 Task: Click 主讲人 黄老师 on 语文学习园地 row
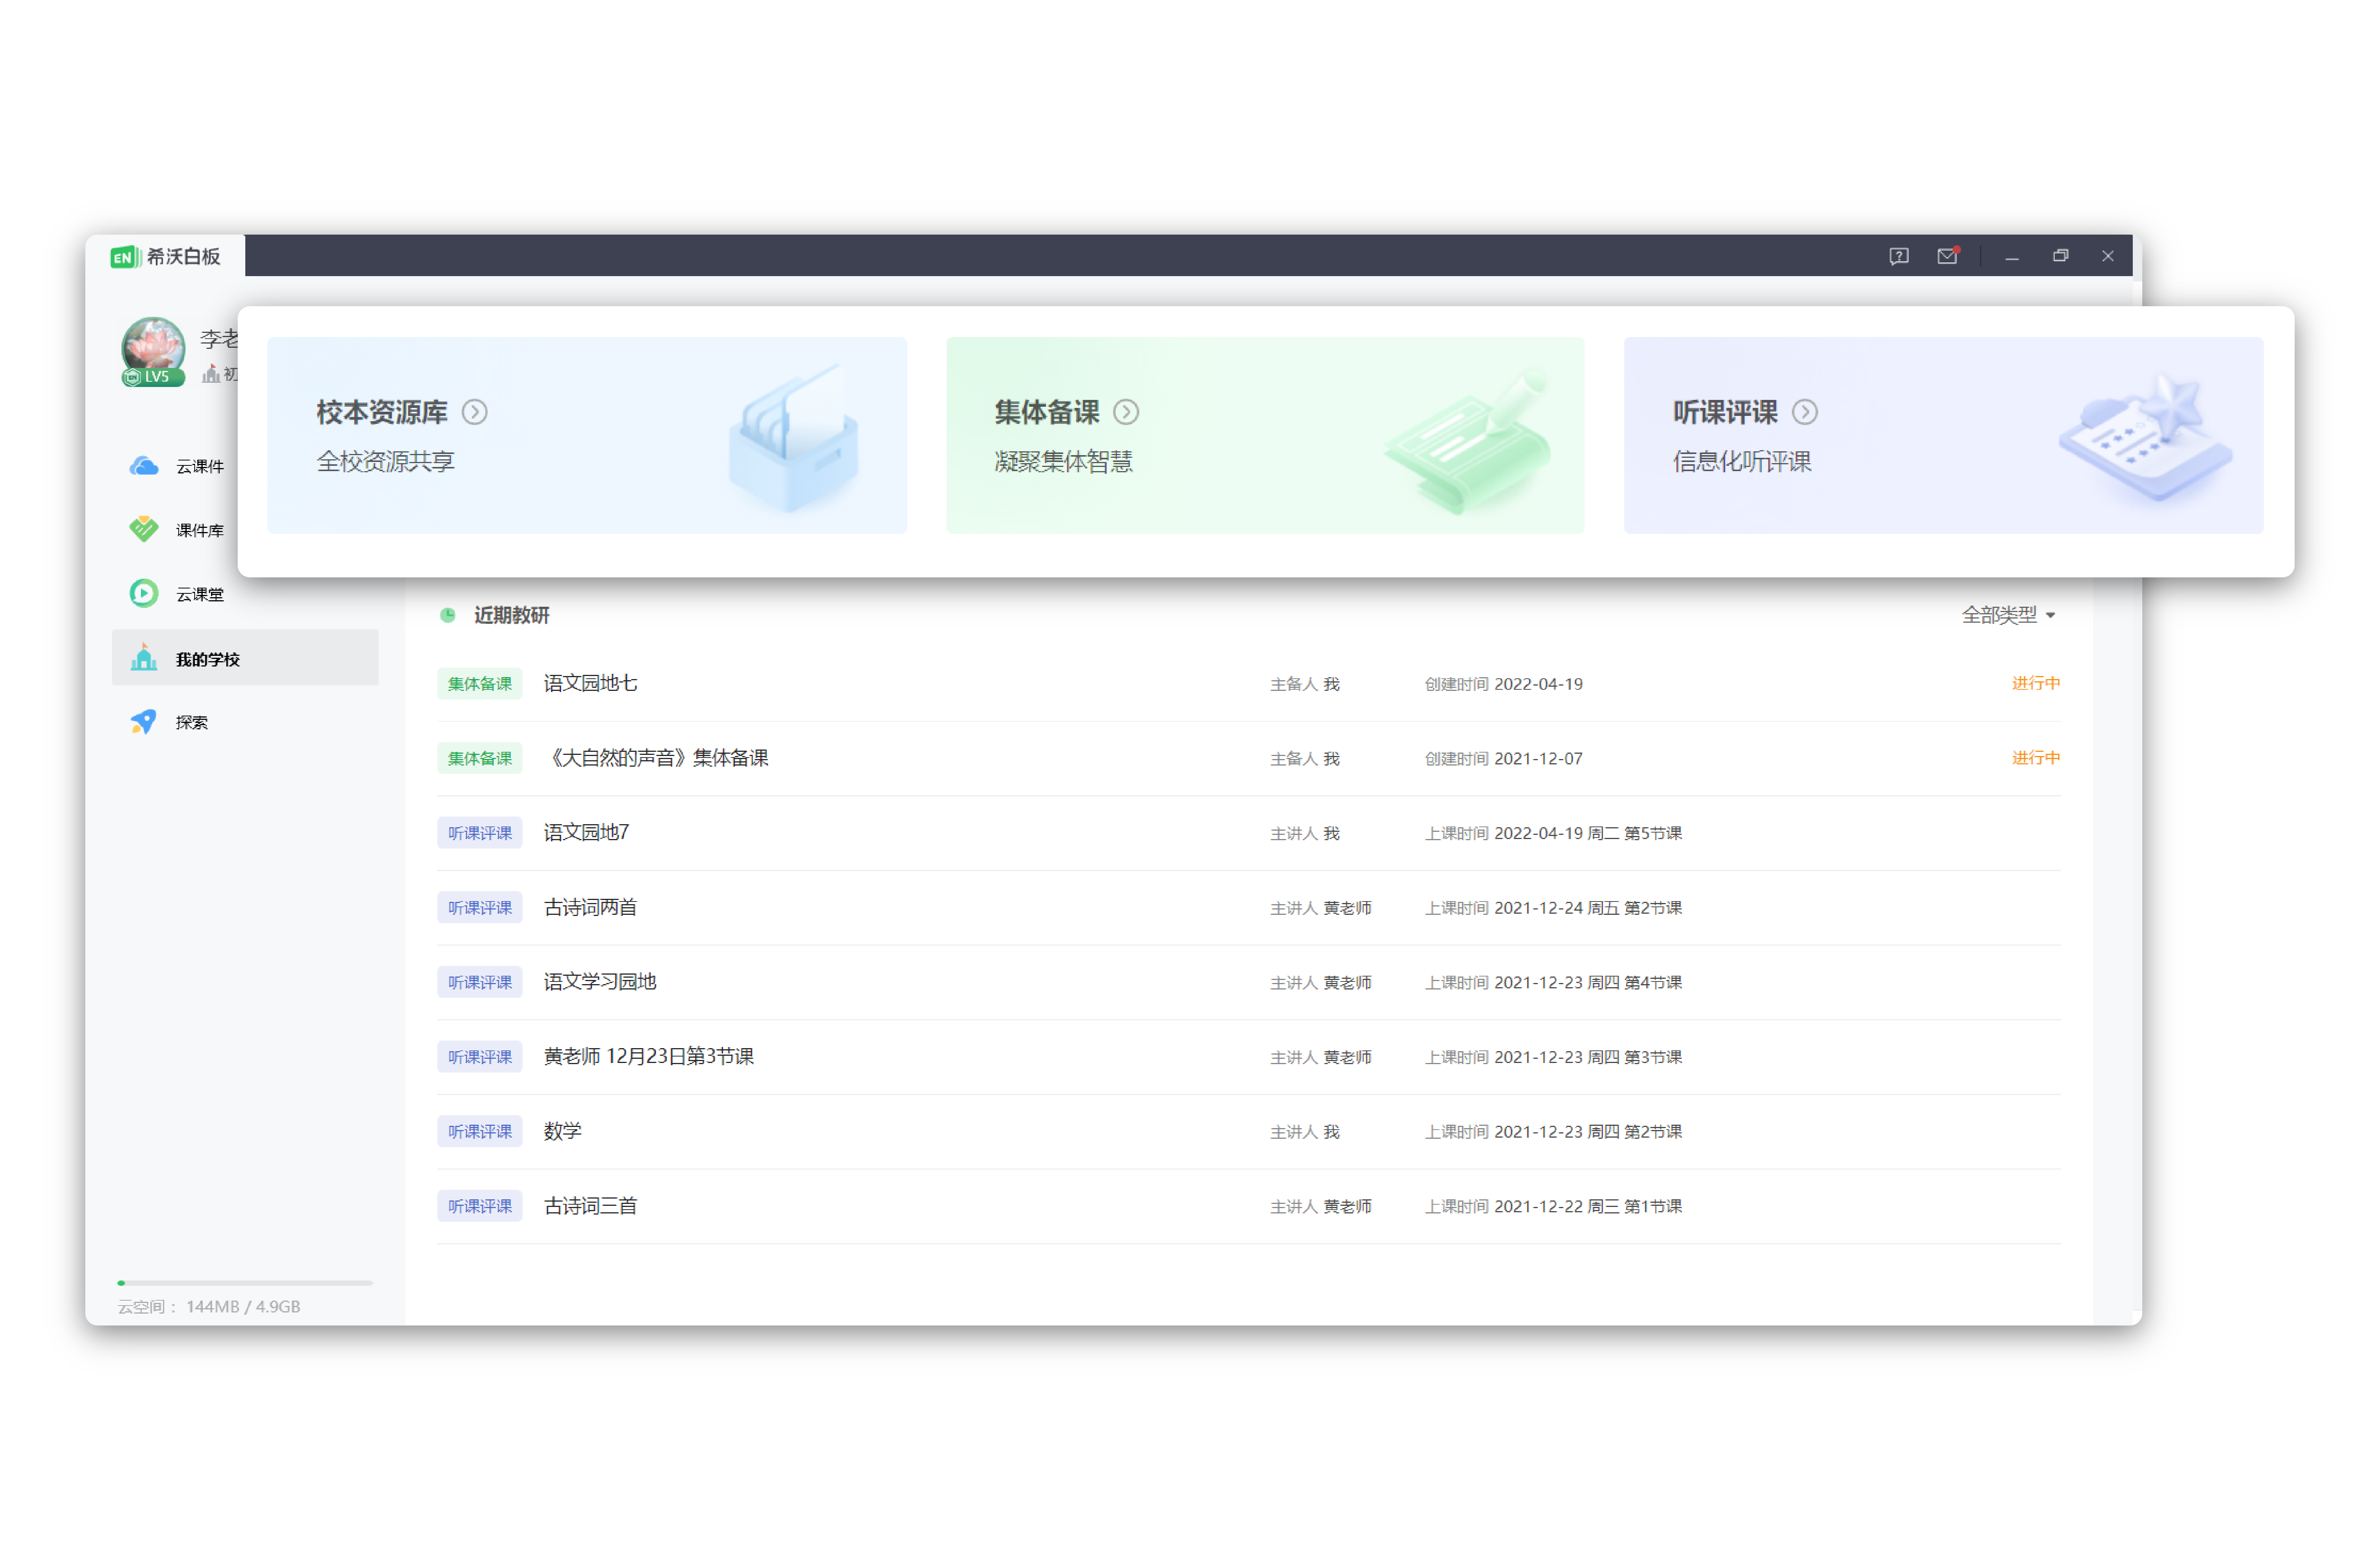coord(1321,983)
